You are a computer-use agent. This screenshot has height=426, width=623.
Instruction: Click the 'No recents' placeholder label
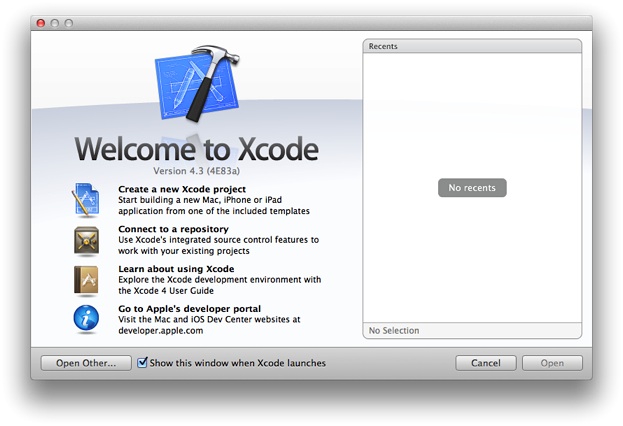point(472,188)
